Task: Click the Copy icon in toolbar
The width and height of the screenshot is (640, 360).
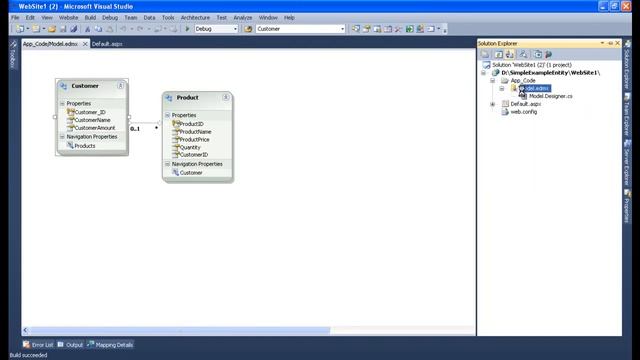Action: tap(98, 29)
